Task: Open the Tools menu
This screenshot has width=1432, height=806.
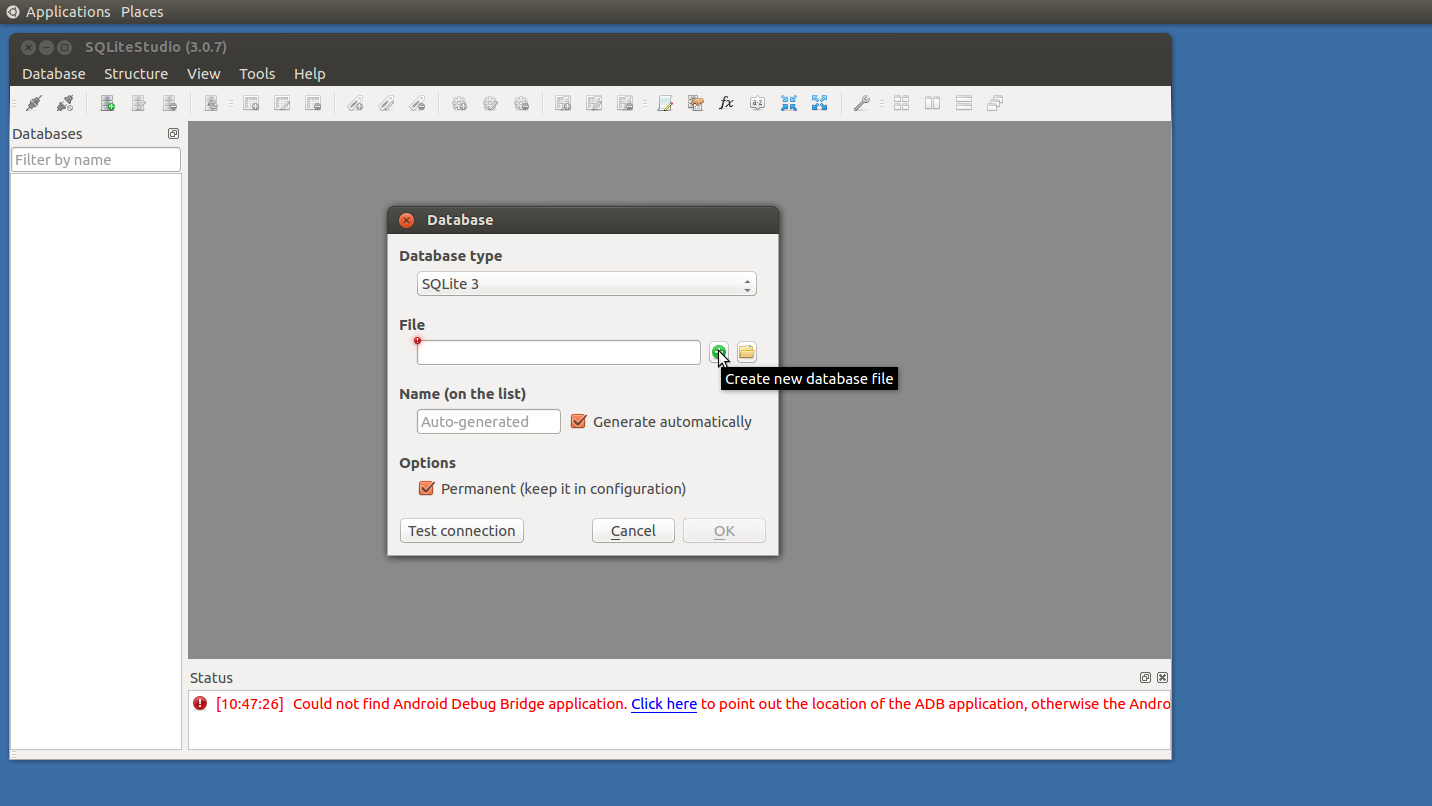Action: coord(257,74)
